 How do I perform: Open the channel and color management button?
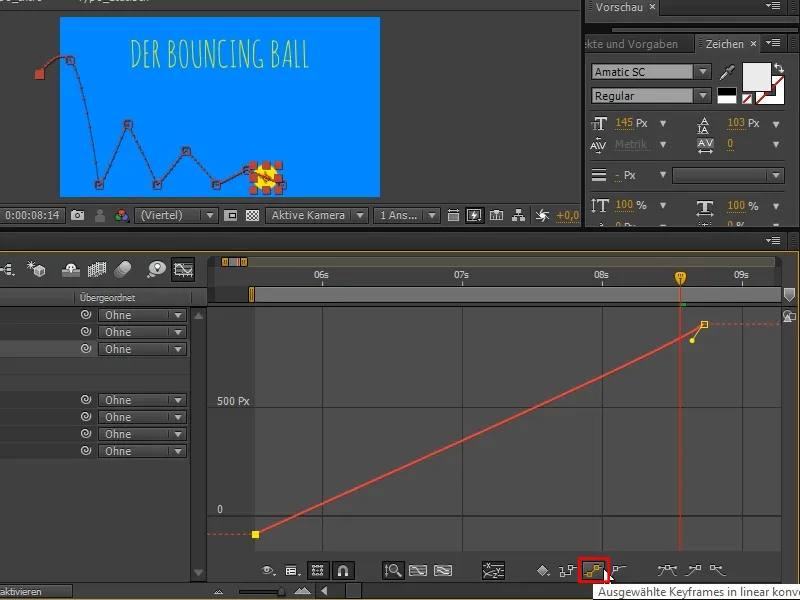point(121,215)
